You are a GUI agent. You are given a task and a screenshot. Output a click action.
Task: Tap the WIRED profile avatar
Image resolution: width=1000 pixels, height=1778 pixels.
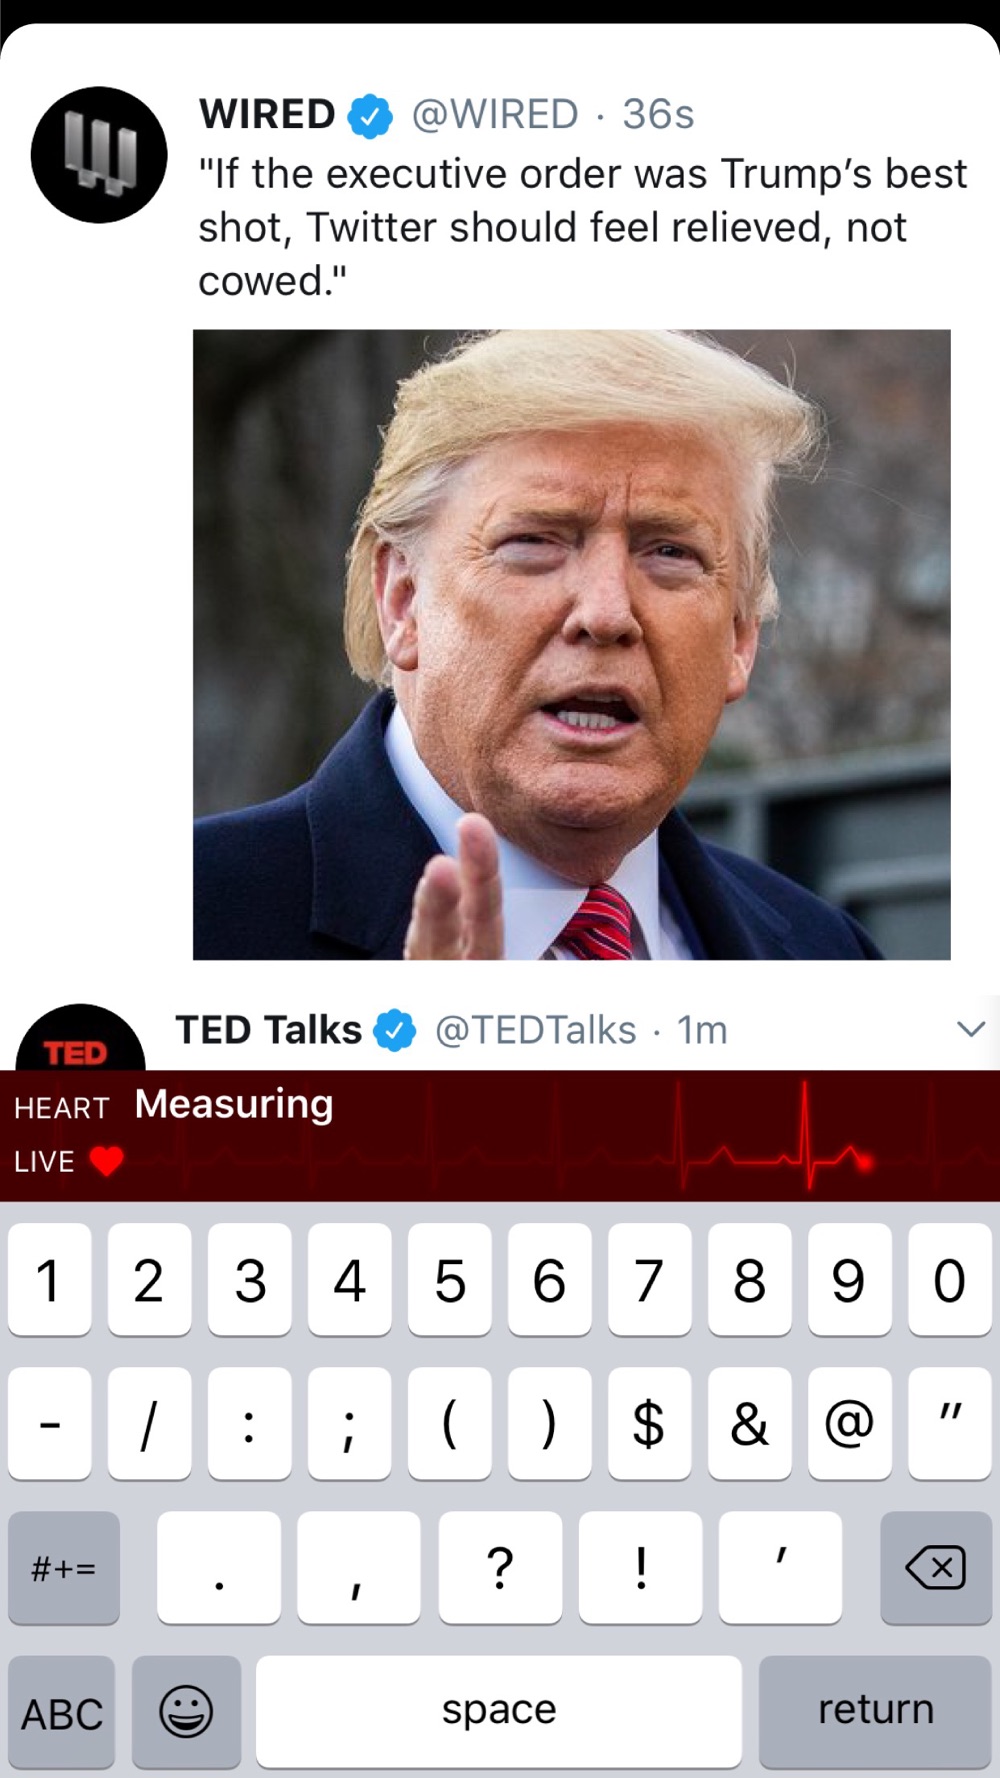click(99, 155)
